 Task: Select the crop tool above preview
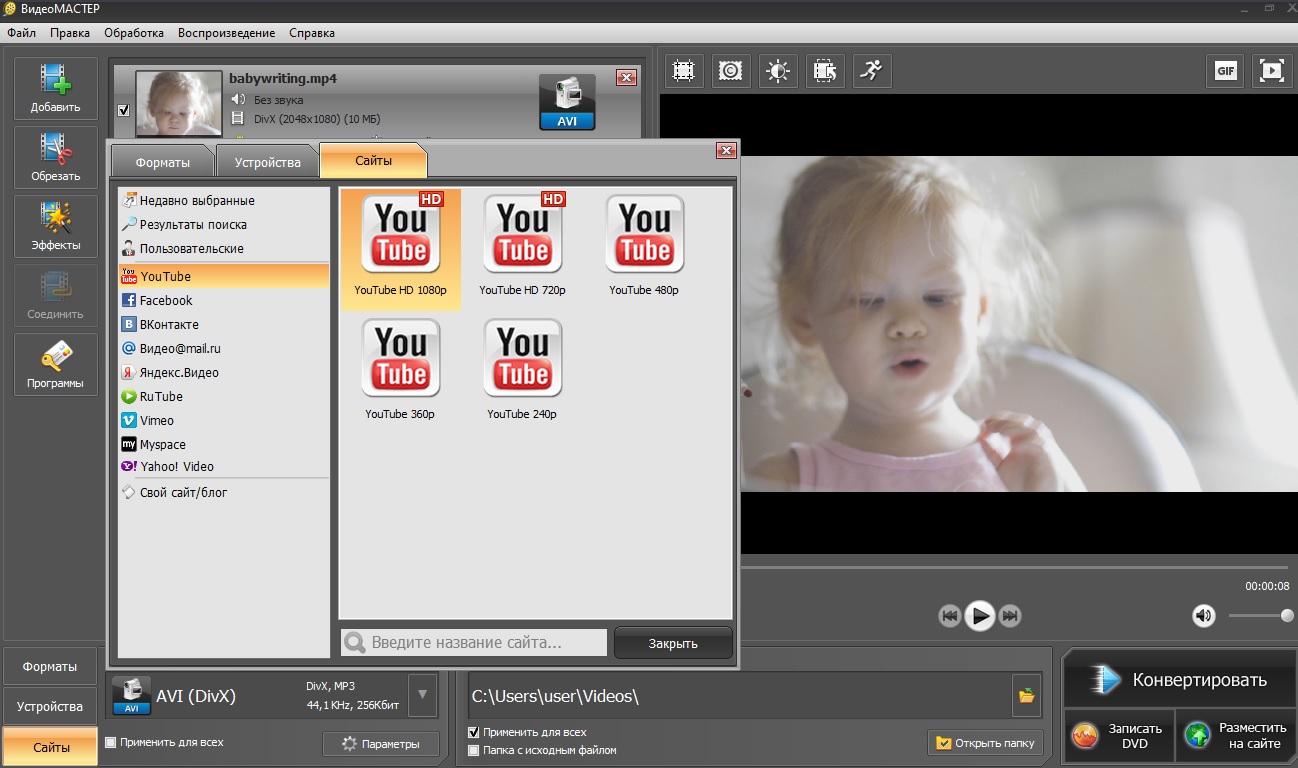point(684,71)
